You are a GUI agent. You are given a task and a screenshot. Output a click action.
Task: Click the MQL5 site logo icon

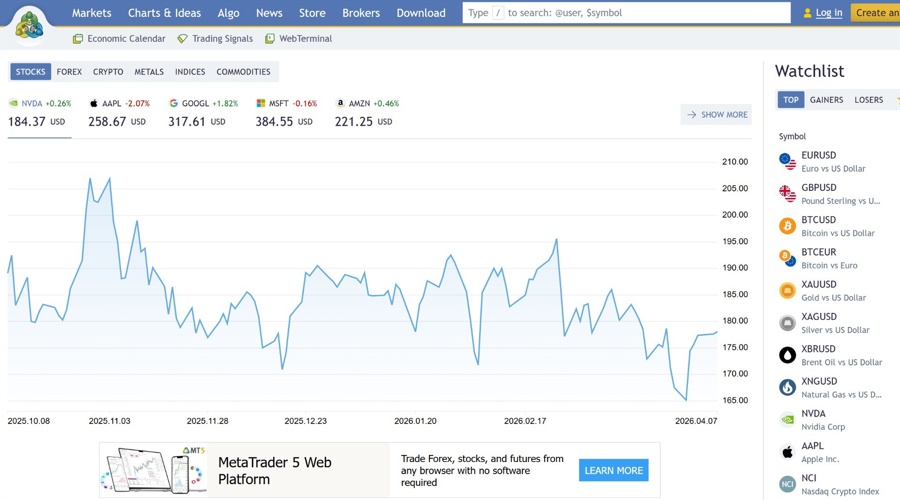pyautogui.click(x=29, y=24)
